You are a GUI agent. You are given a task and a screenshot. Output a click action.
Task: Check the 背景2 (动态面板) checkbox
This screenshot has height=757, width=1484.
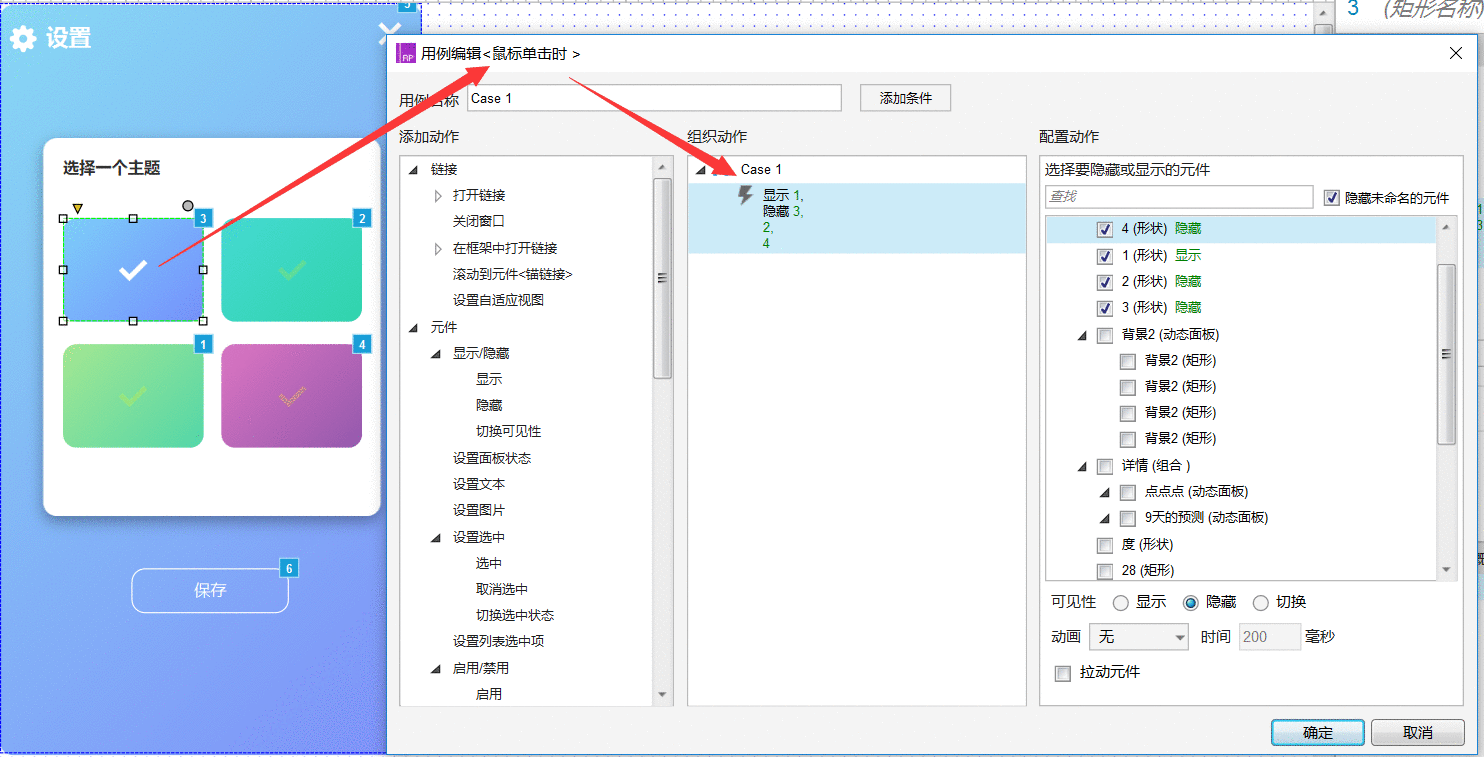1105,335
